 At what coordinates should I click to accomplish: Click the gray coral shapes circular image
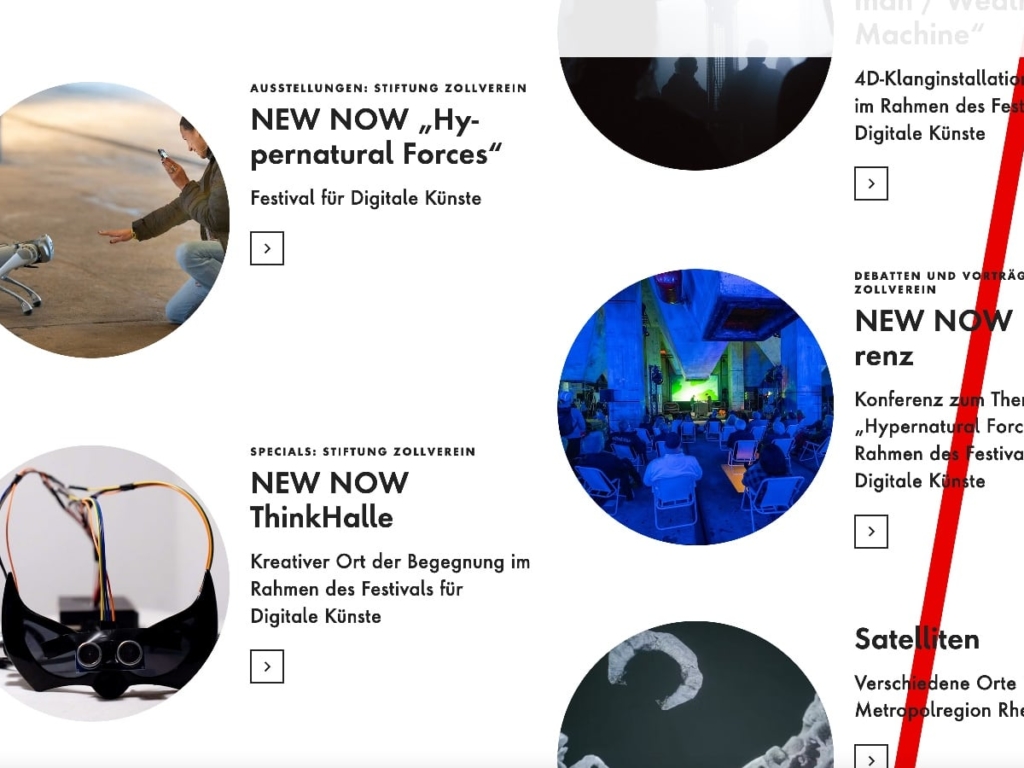pos(695,694)
